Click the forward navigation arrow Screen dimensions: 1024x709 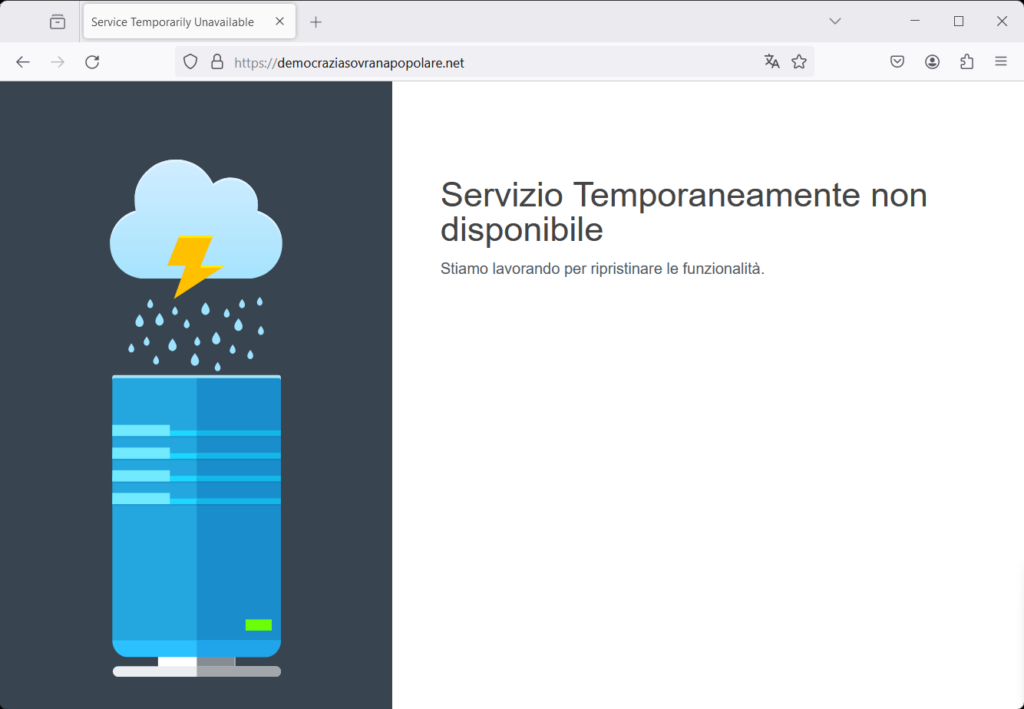point(58,62)
